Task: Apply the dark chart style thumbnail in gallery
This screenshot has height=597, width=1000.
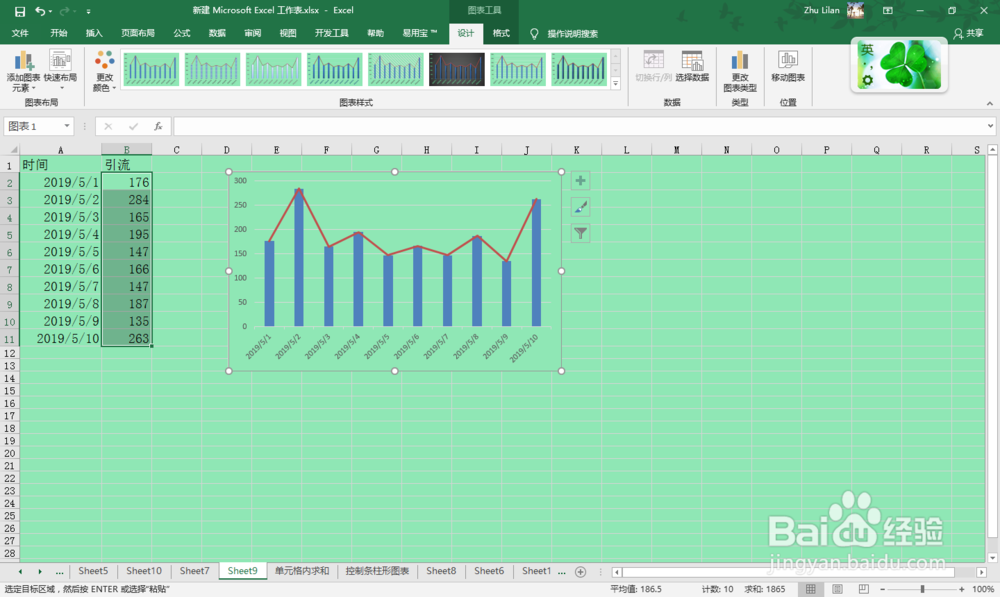Action: click(457, 69)
